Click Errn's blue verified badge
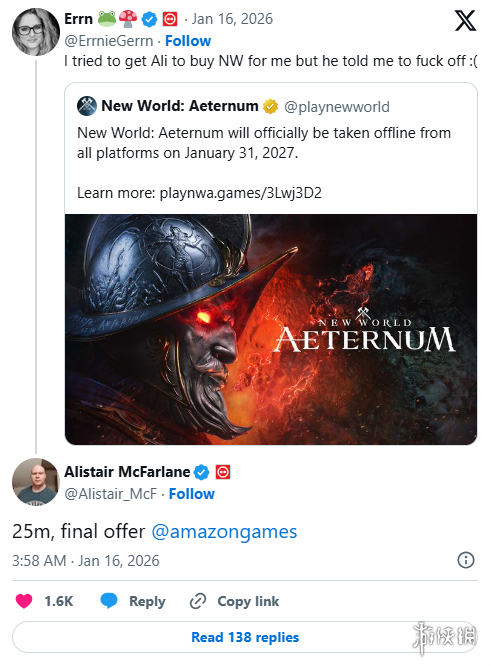 tap(149, 19)
